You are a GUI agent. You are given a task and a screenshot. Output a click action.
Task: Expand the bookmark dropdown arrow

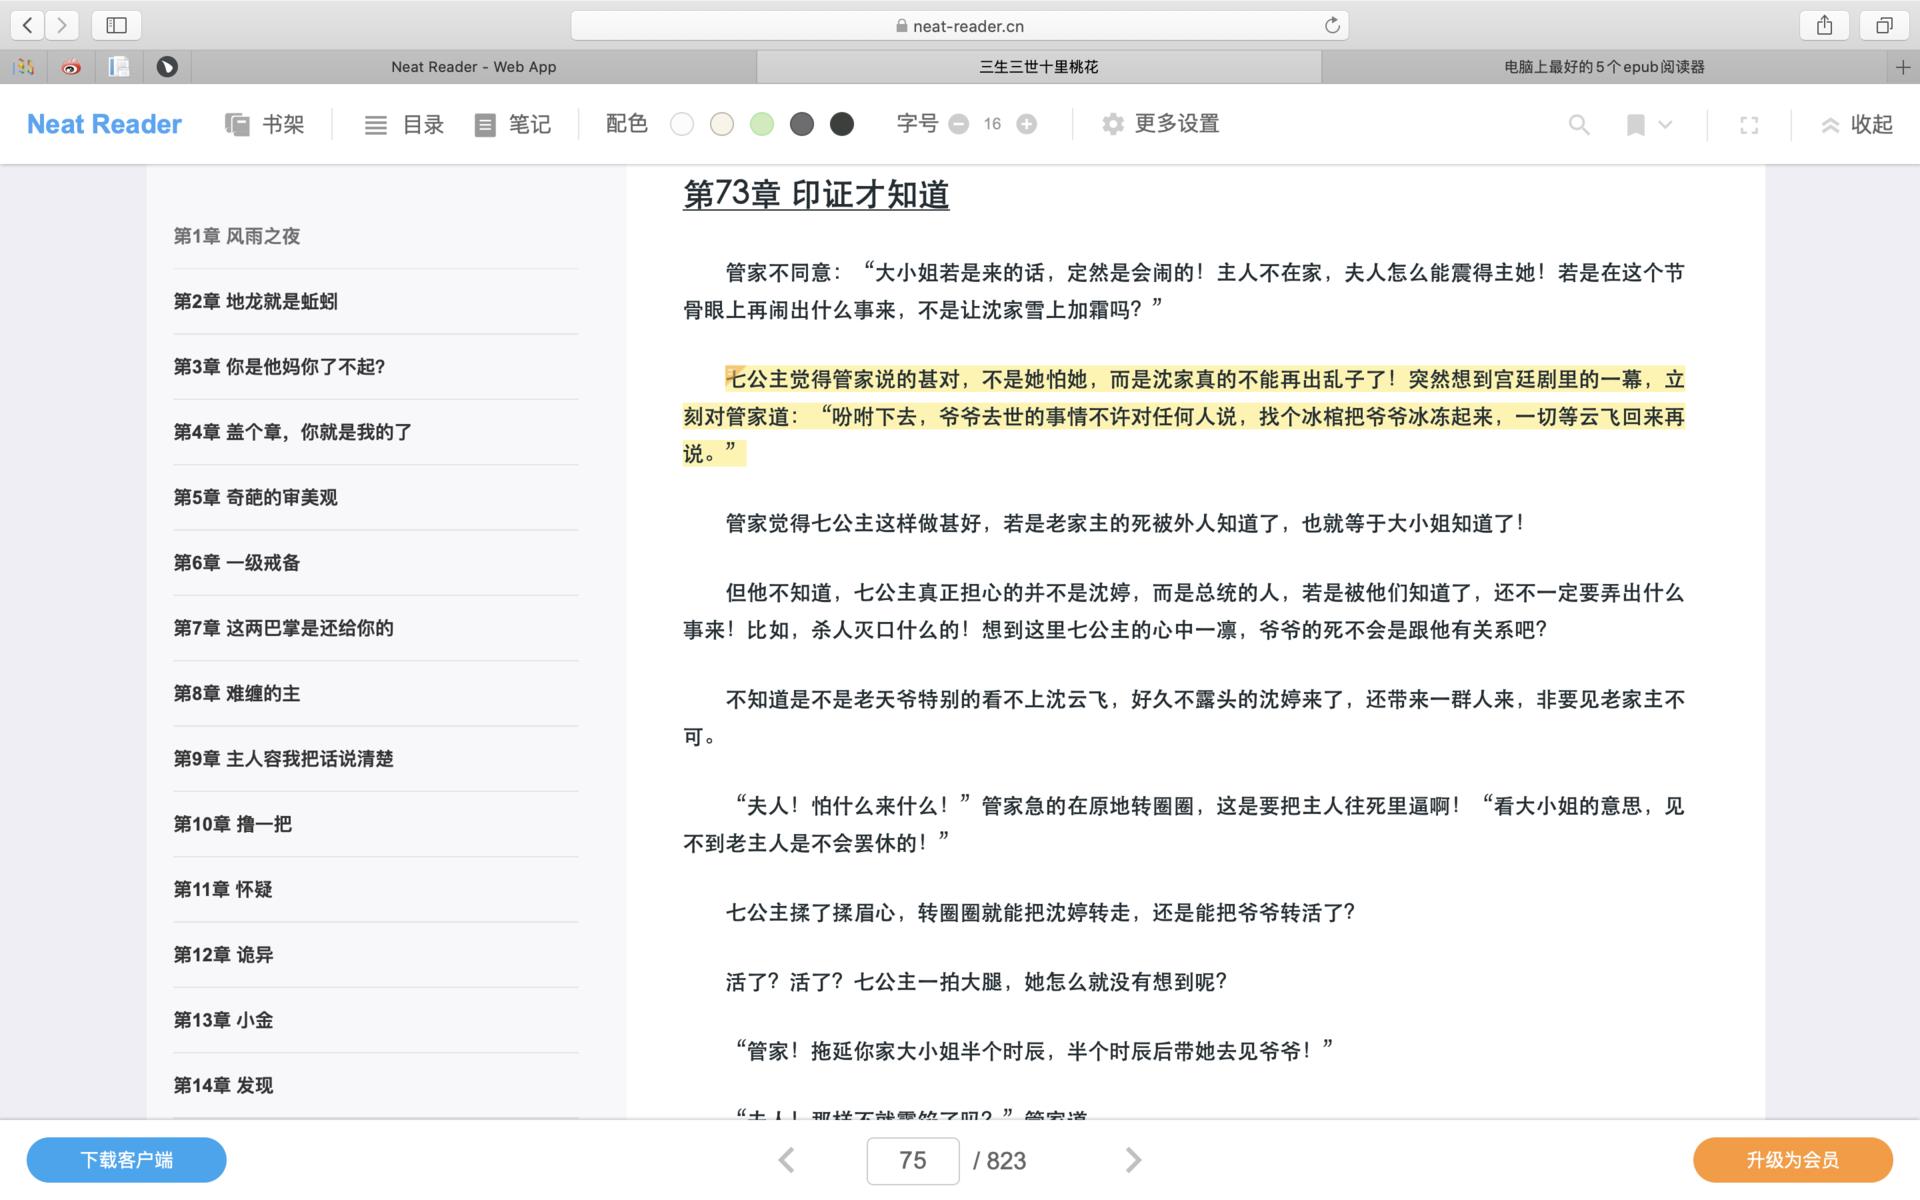coord(1665,124)
